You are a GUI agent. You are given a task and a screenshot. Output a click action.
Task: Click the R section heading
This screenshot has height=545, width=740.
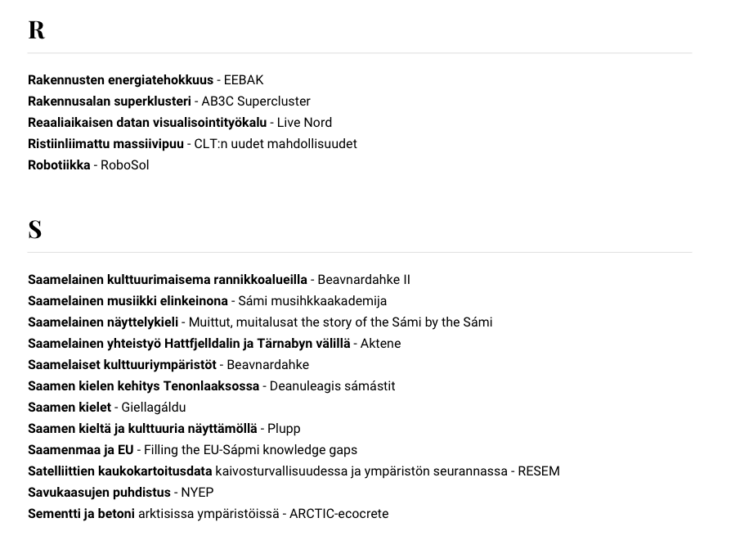pyautogui.click(x=36, y=30)
